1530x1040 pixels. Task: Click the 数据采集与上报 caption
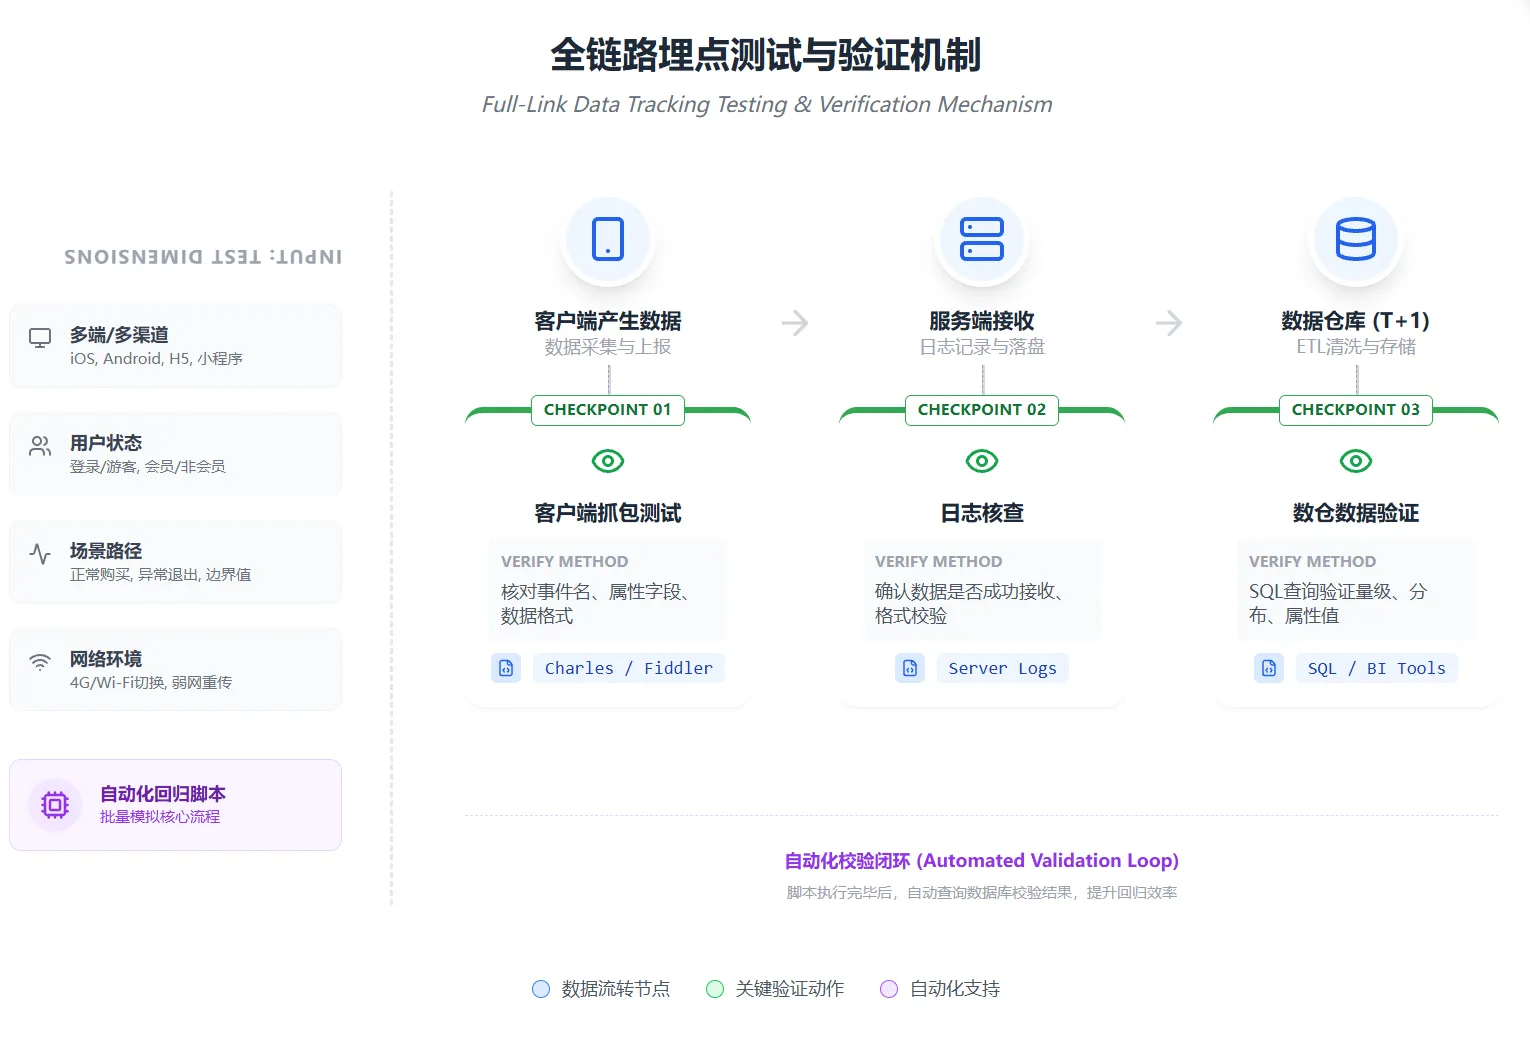click(x=608, y=347)
